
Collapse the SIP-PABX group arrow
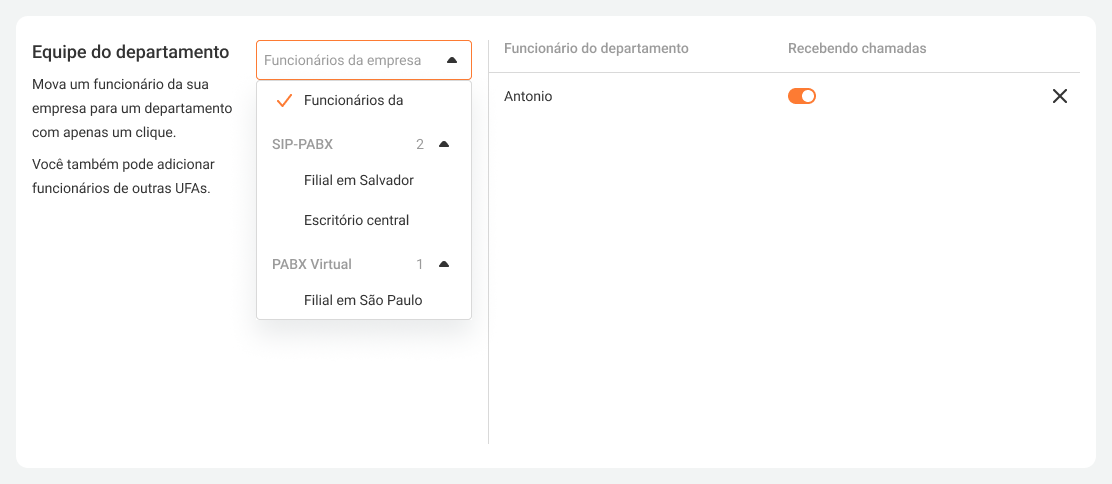pos(444,144)
